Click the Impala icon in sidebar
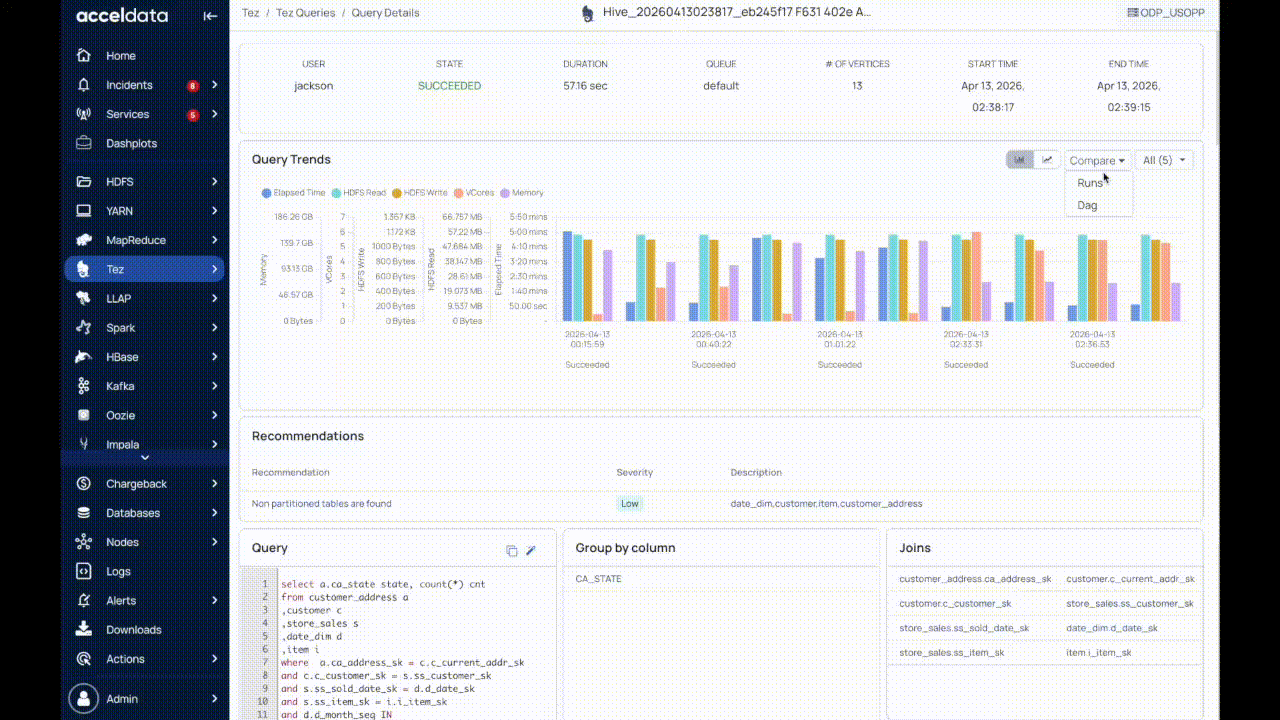The image size is (1280, 720). click(84, 444)
